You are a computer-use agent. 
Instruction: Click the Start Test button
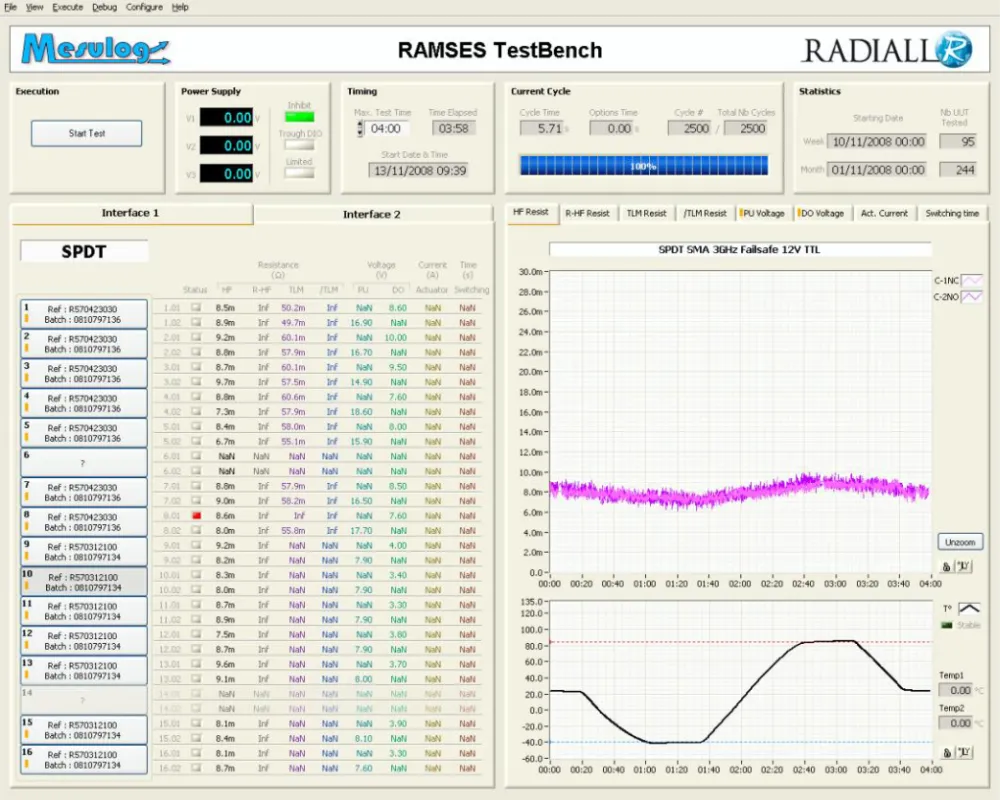point(87,133)
